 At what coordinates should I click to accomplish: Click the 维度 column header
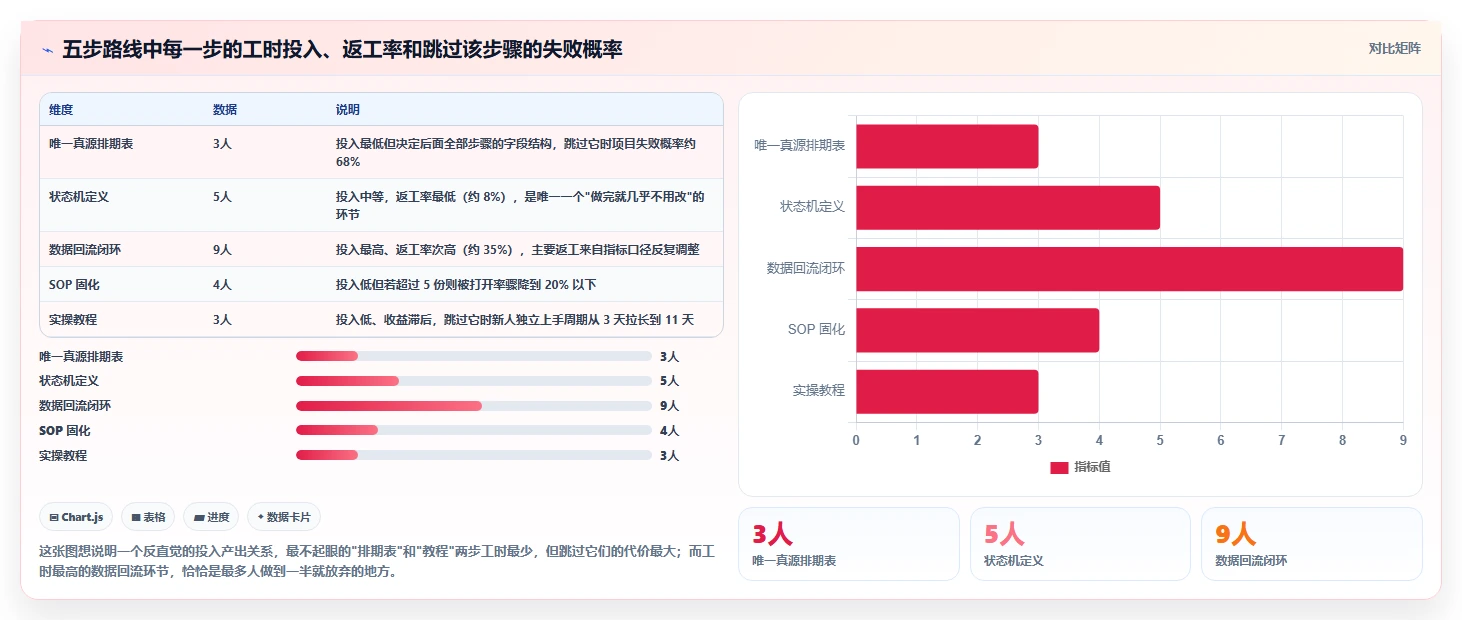click(61, 110)
